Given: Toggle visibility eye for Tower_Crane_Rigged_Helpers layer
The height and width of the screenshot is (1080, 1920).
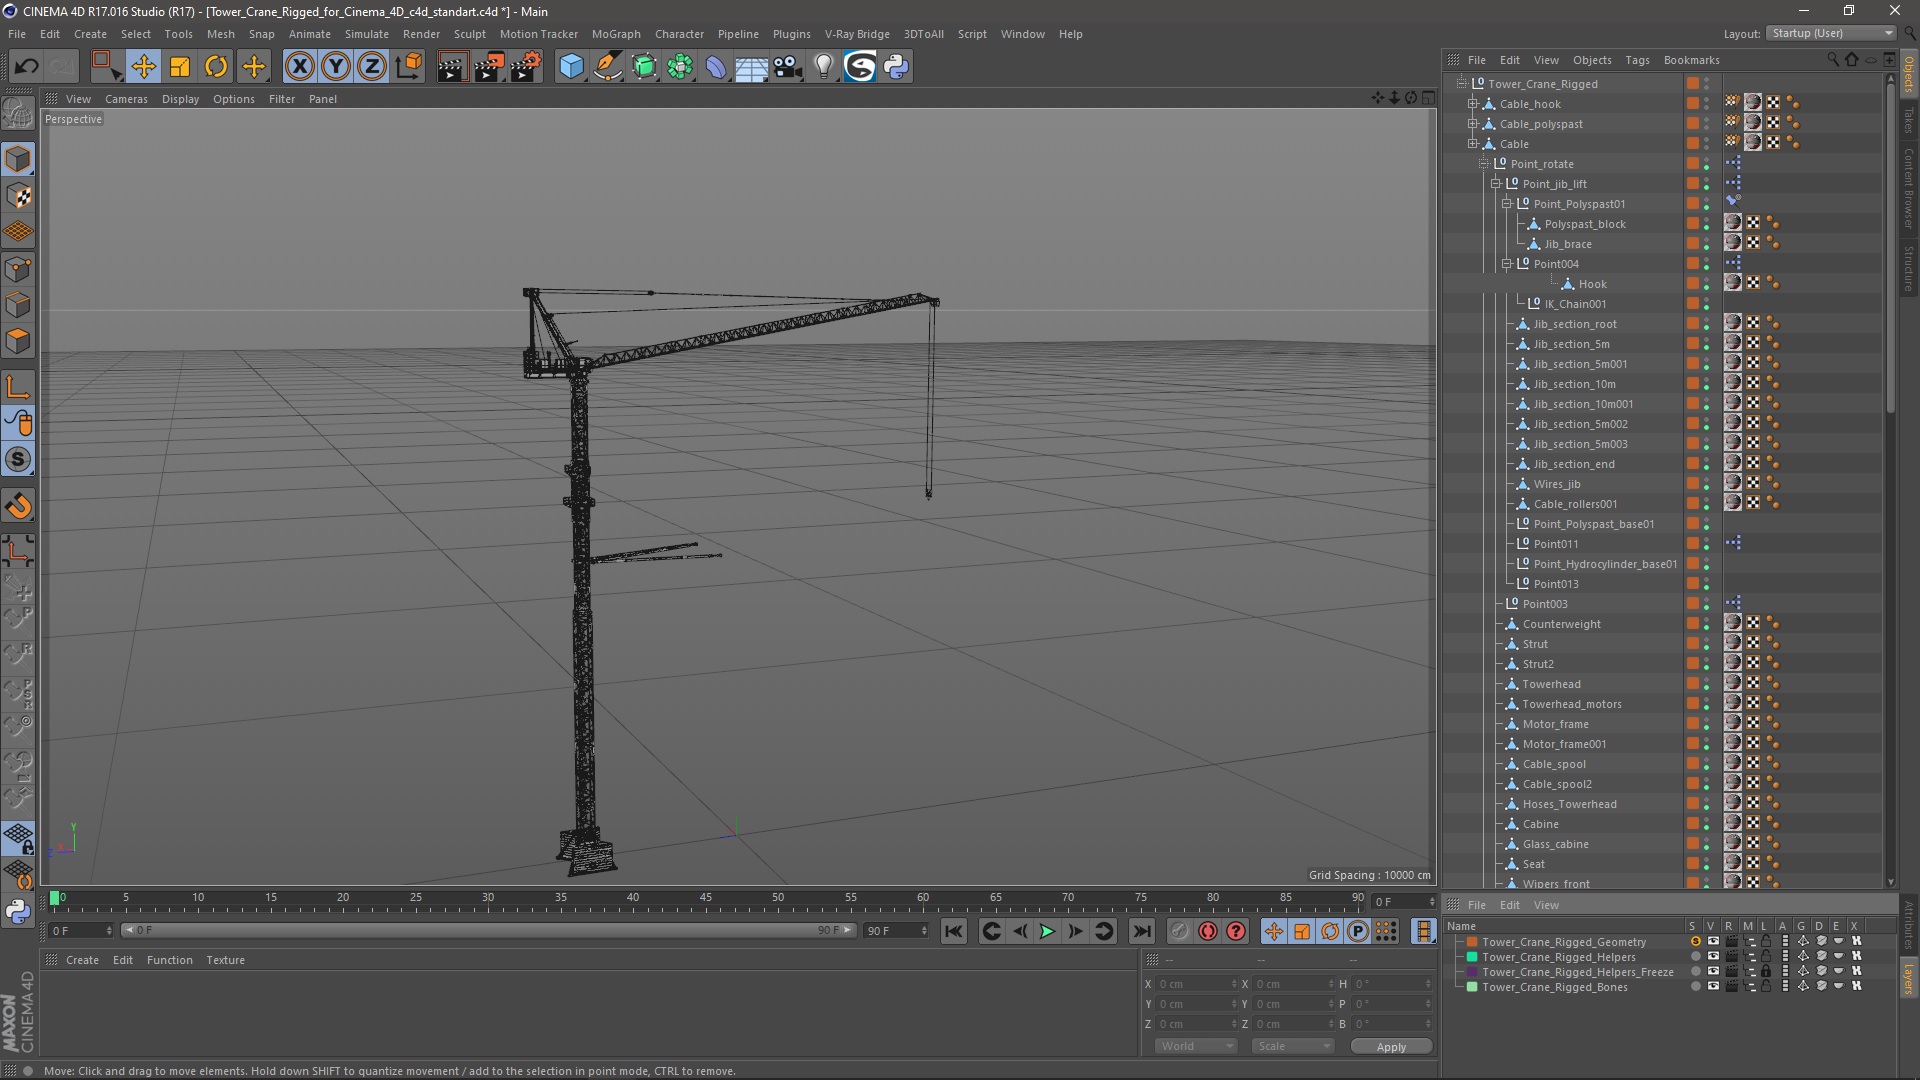Looking at the screenshot, I should (1713, 957).
